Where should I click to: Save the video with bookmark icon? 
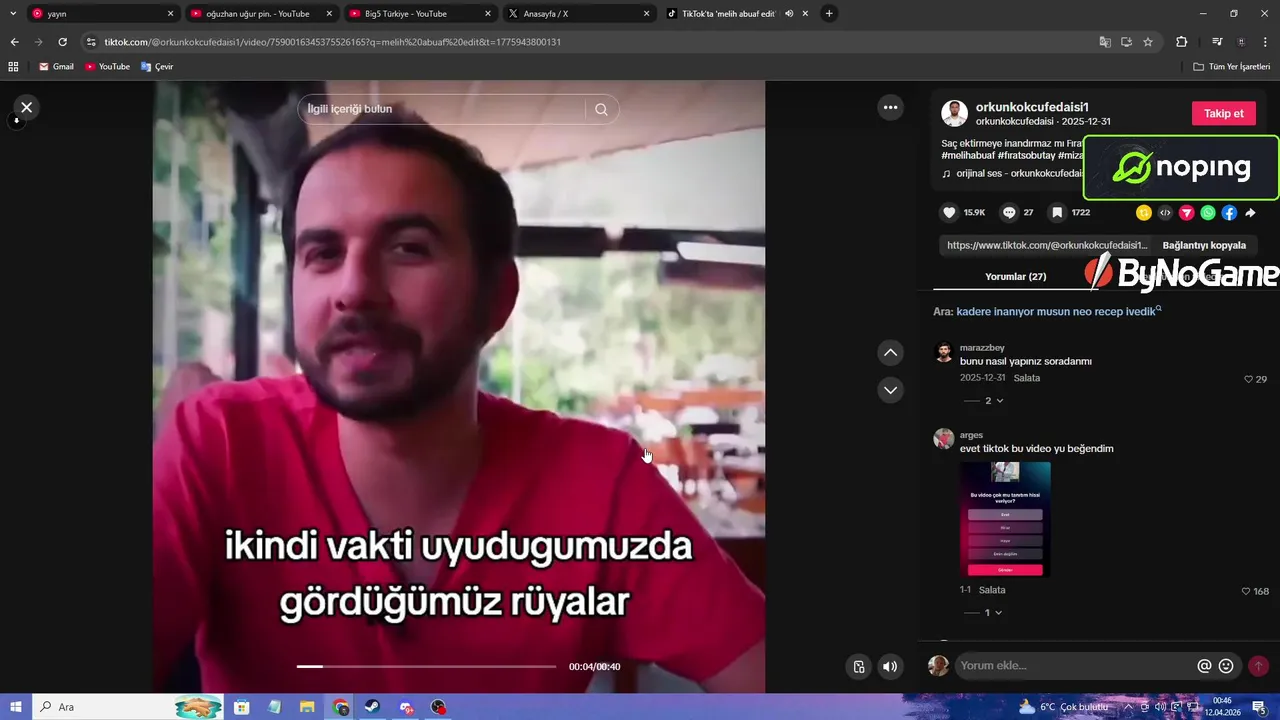coord(1056,212)
